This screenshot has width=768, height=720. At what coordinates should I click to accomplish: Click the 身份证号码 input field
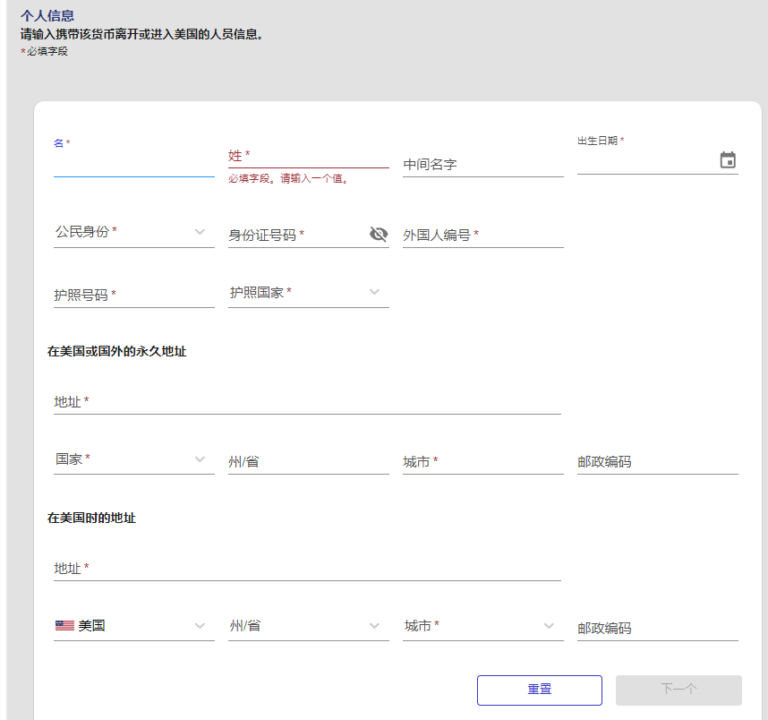[x=298, y=235]
